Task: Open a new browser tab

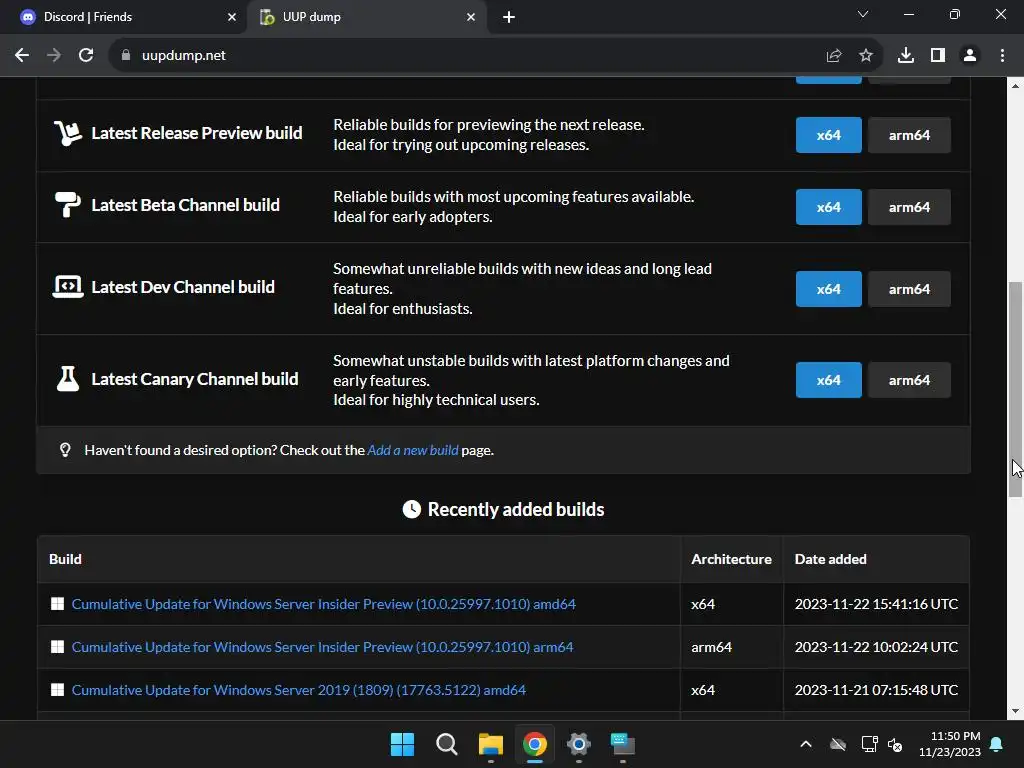Action: (509, 17)
